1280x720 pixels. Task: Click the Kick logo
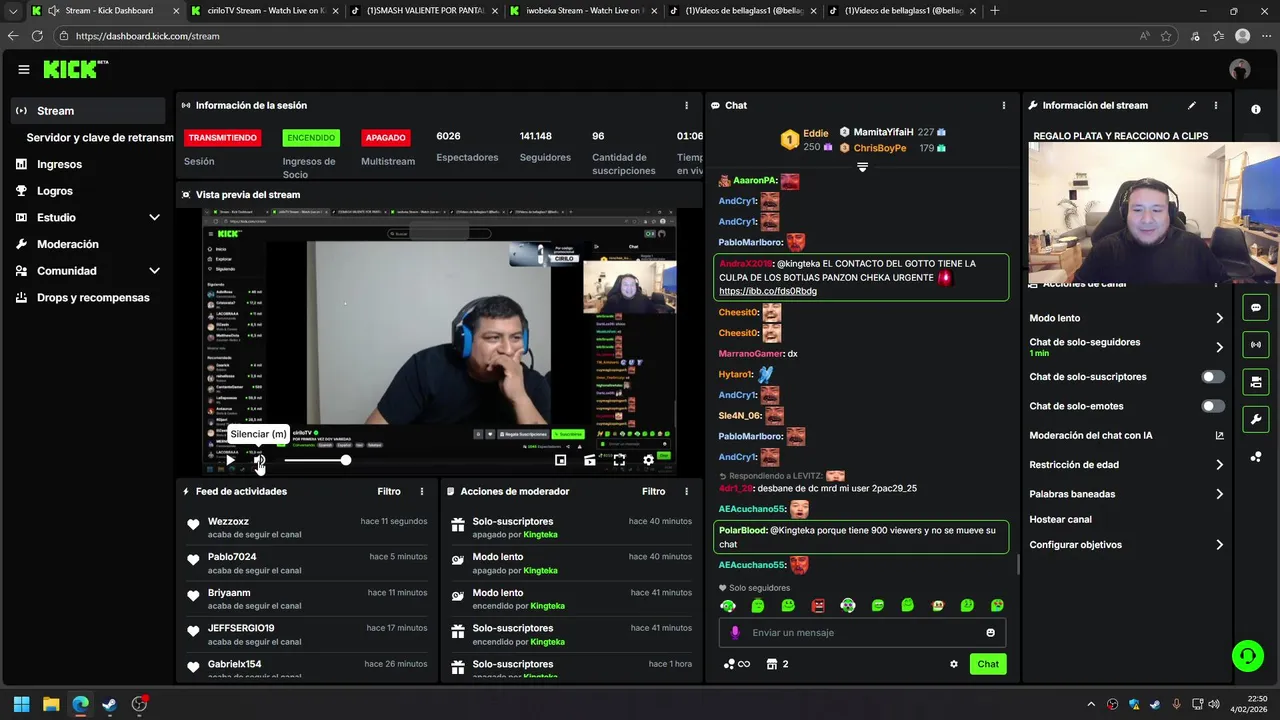[75, 69]
